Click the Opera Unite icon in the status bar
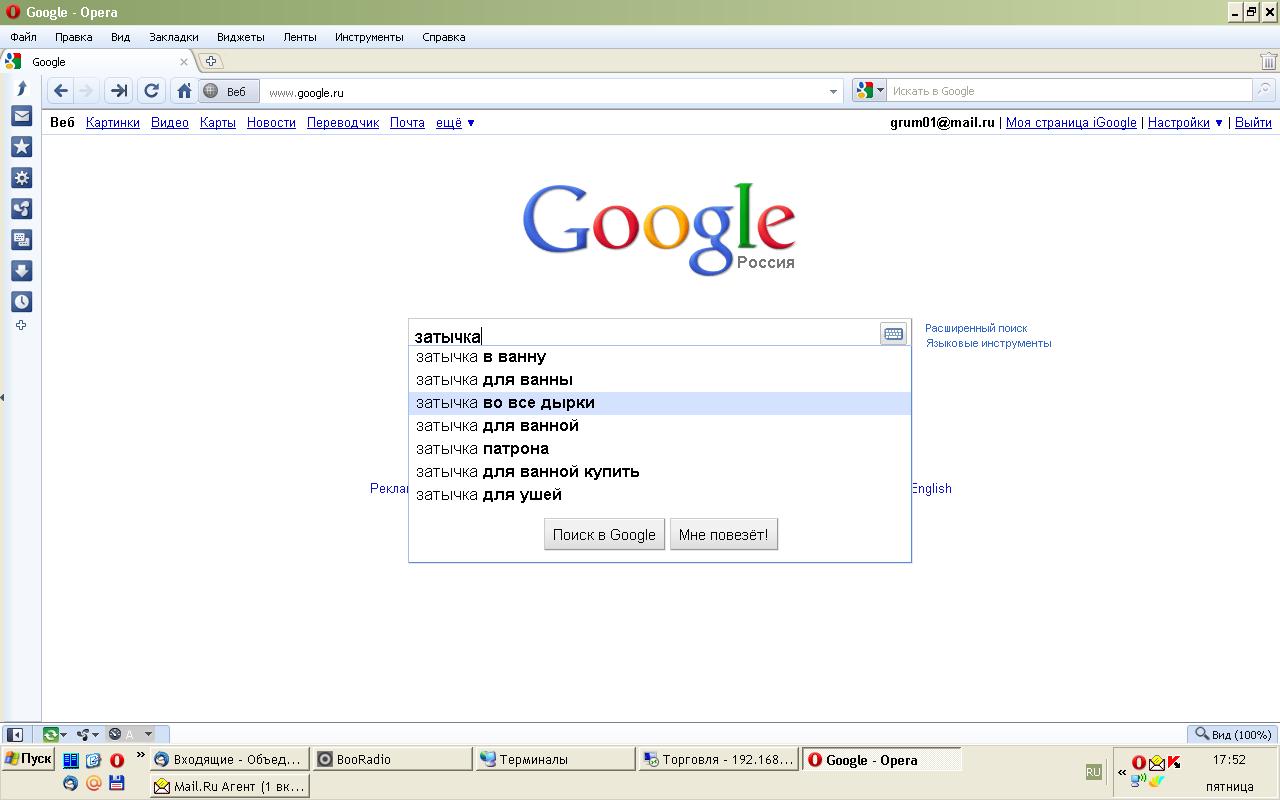 tap(83, 734)
